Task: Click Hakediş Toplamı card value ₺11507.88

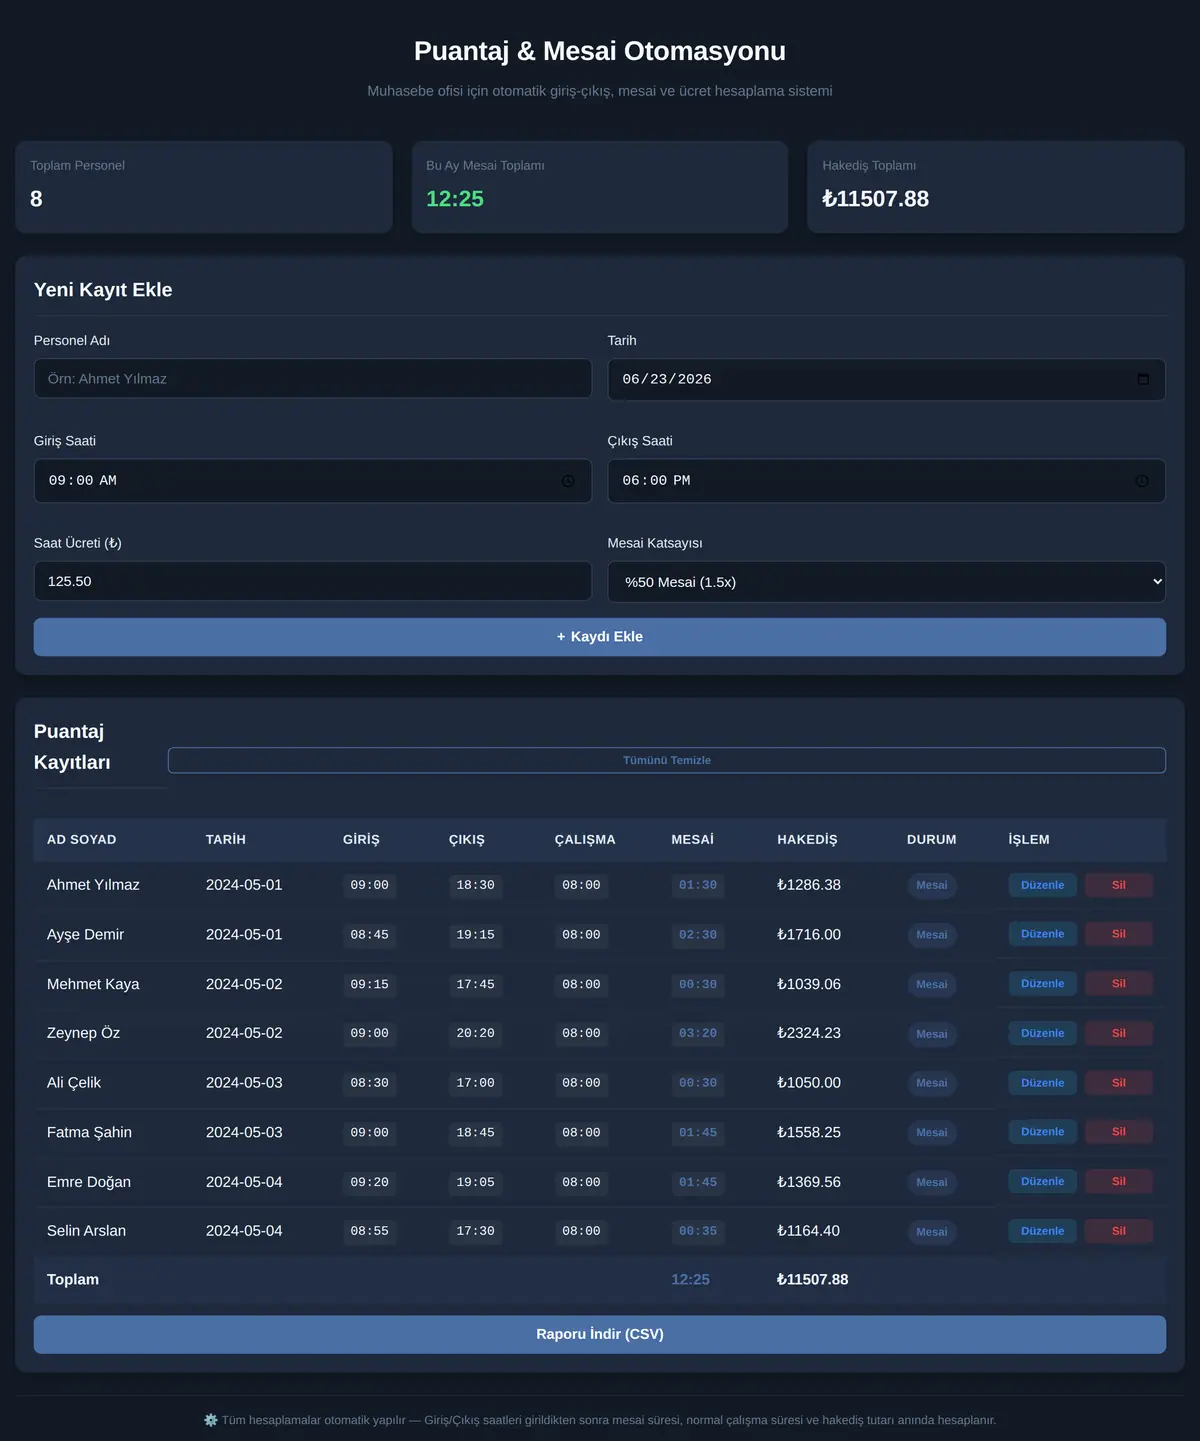Action: (876, 199)
